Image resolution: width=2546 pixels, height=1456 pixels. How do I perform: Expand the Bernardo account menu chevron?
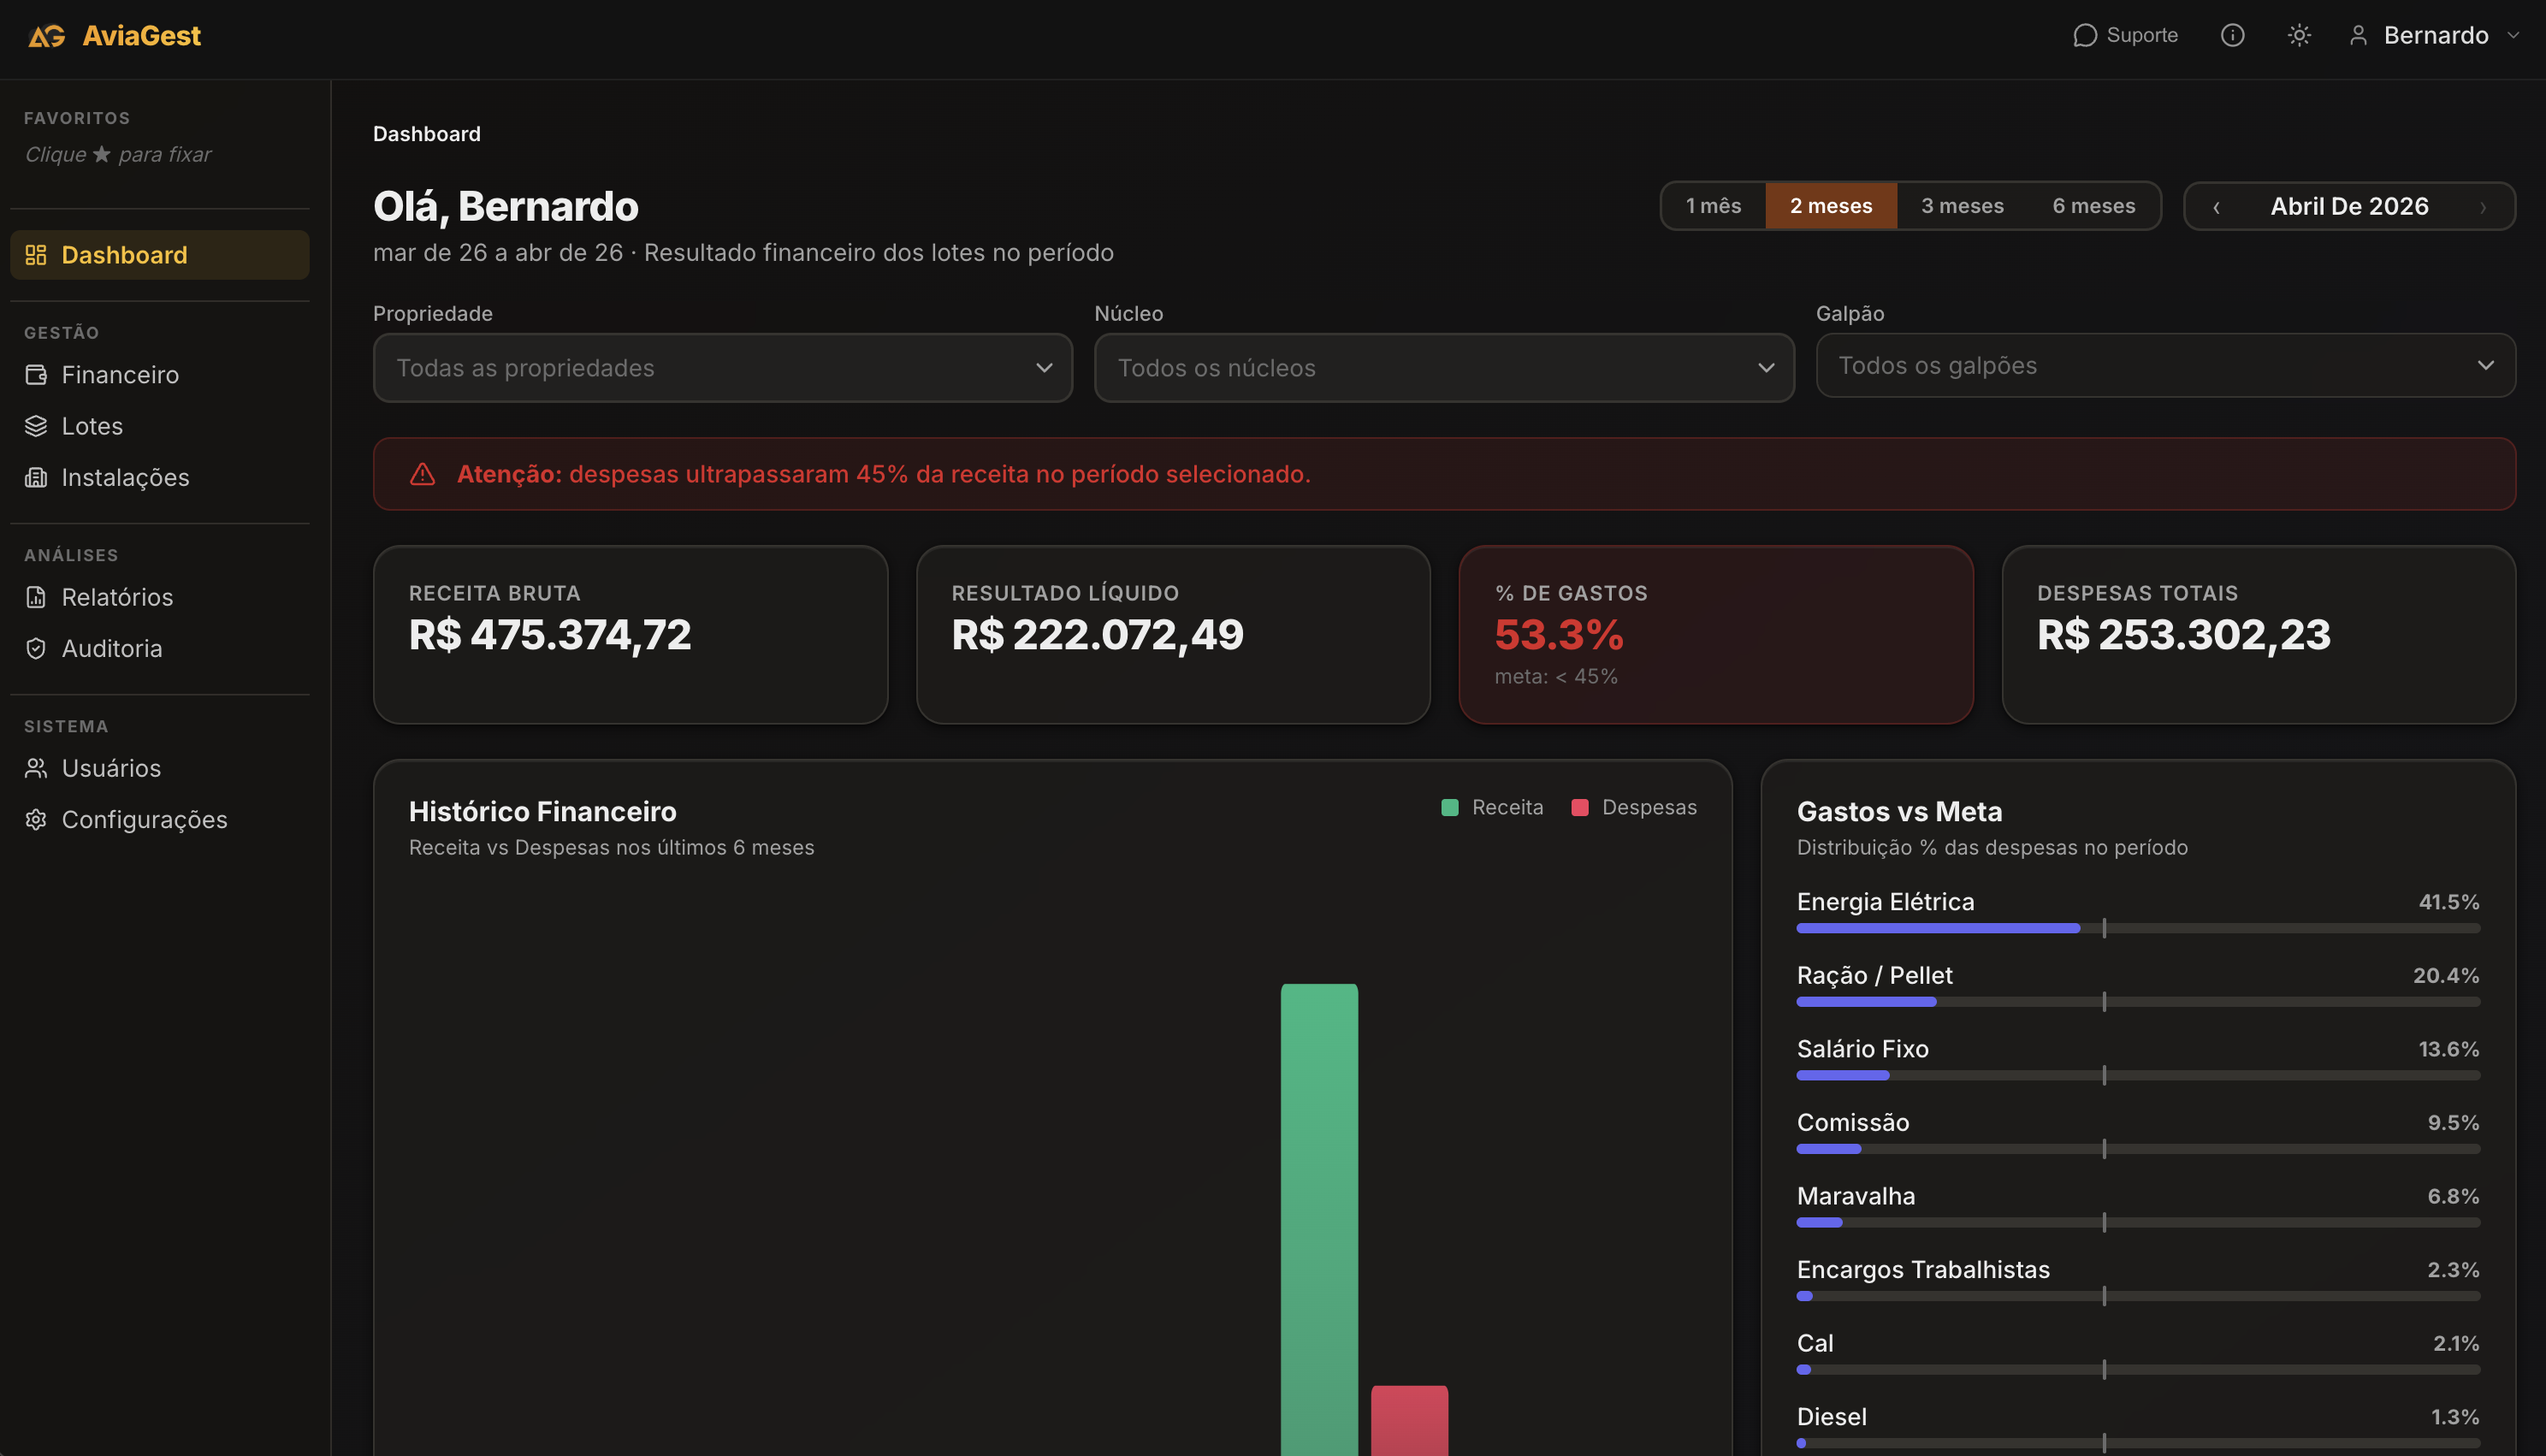(2513, 36)
